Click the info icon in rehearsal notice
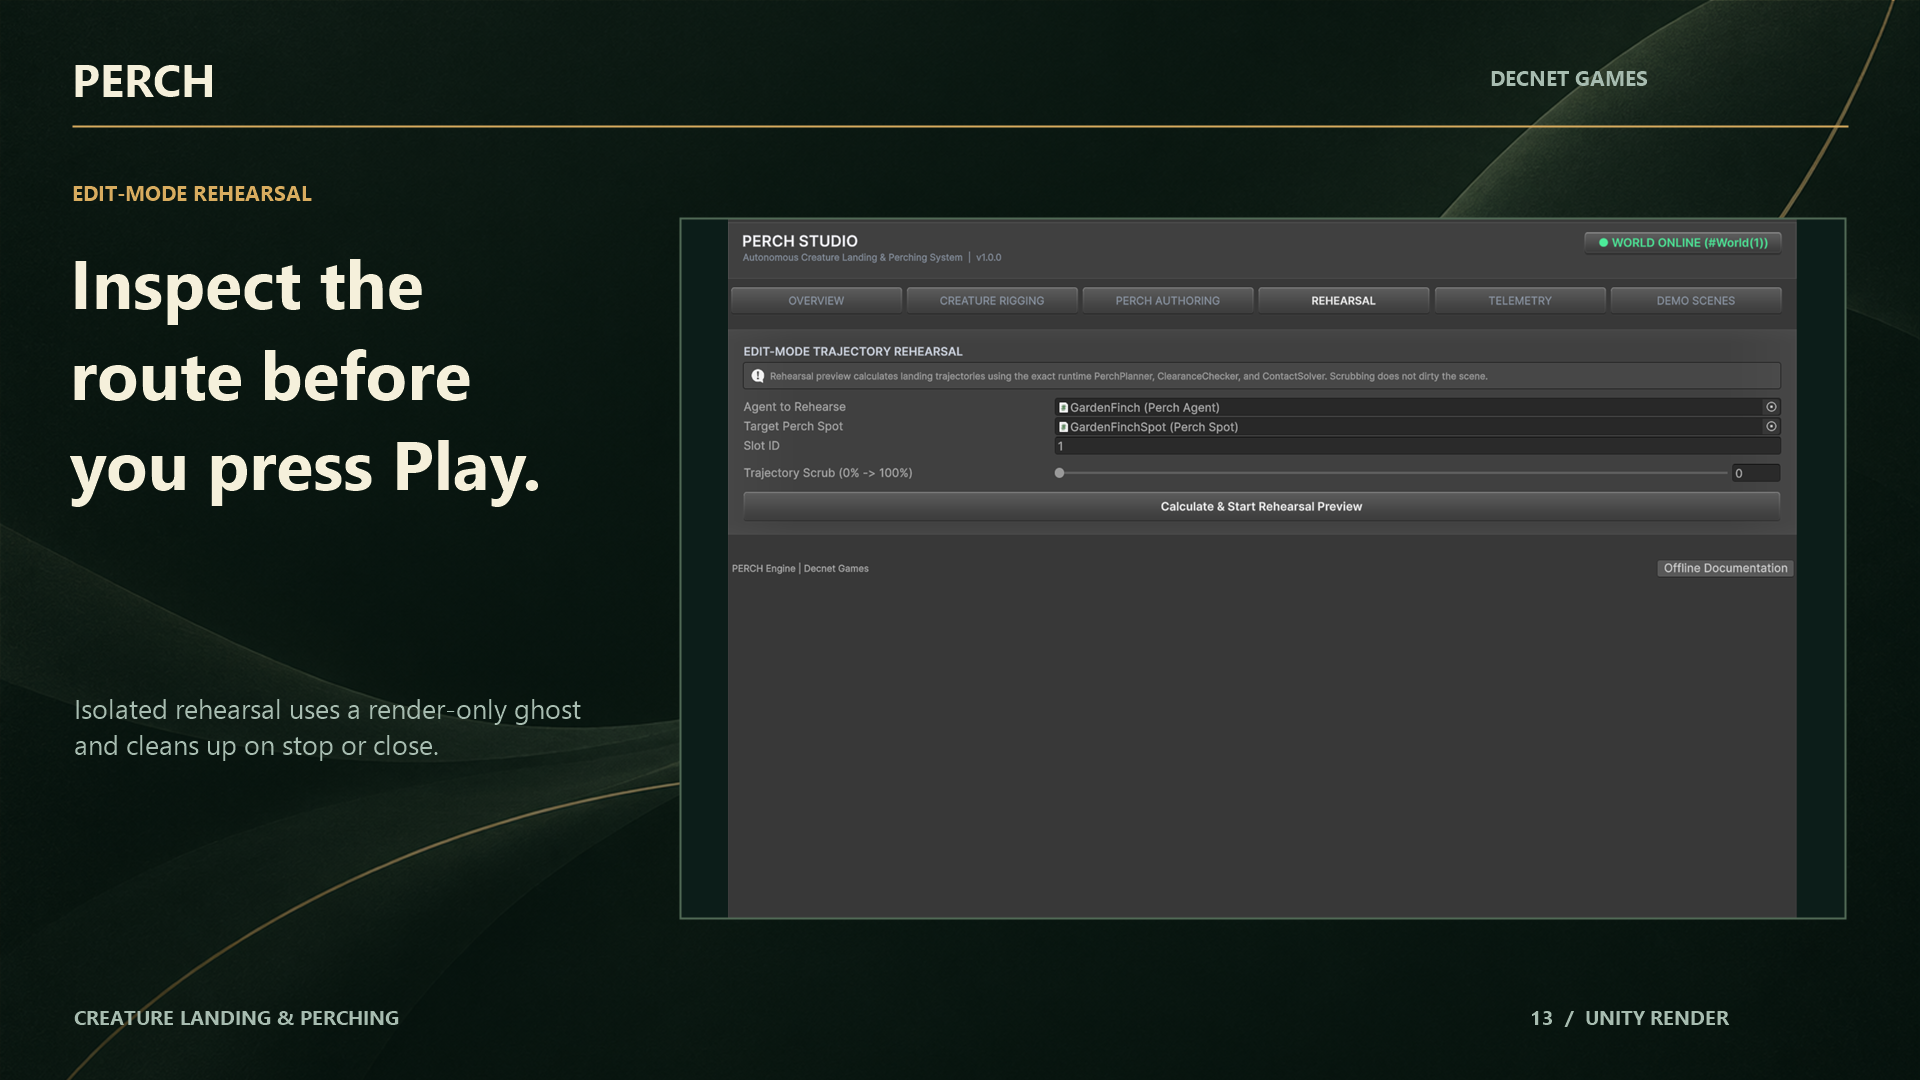The width and height of the screenshot is (1920, 1080). [758, 376]
